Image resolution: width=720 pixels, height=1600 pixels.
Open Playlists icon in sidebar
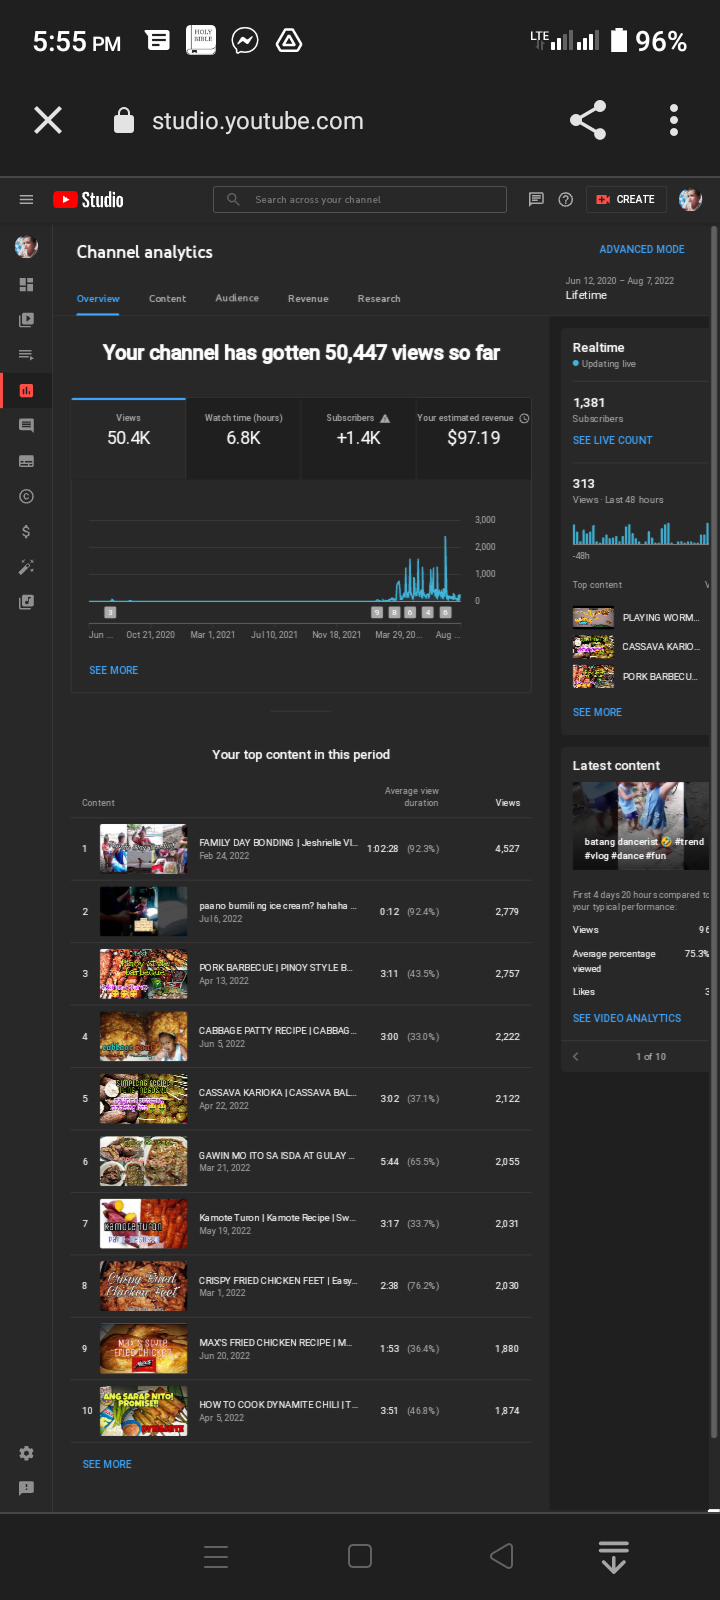coord(26,355)
